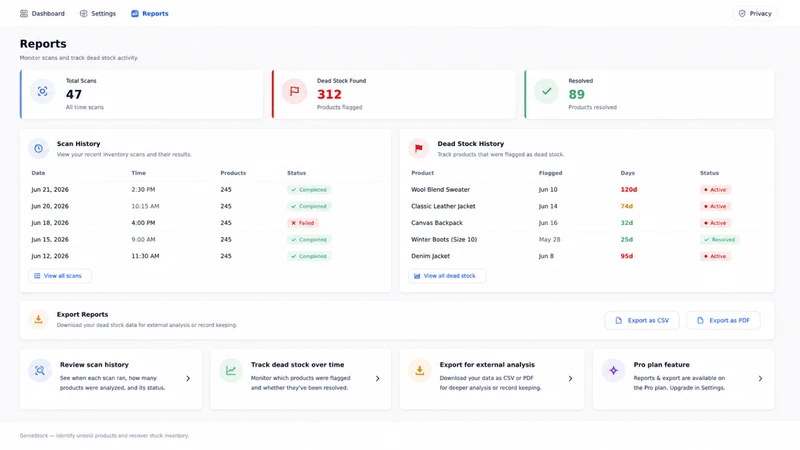Click the Resolved checkmark icon

point(546,91)
